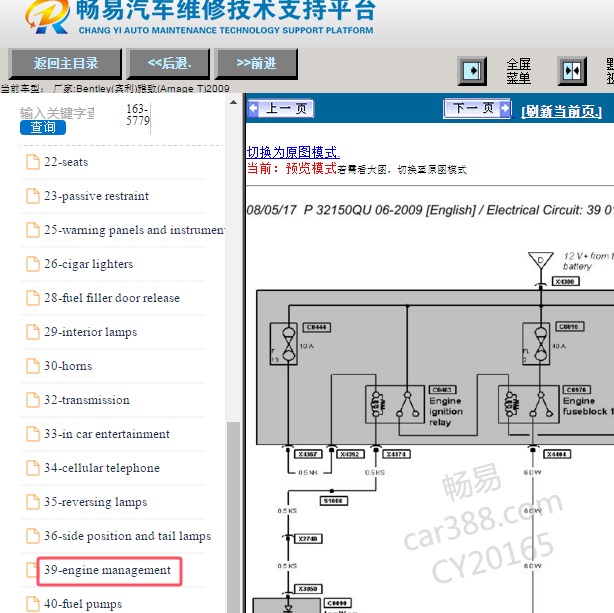614x613 pixels.
Task: Click the X4367 connector label
Action: tap(308, 454)
